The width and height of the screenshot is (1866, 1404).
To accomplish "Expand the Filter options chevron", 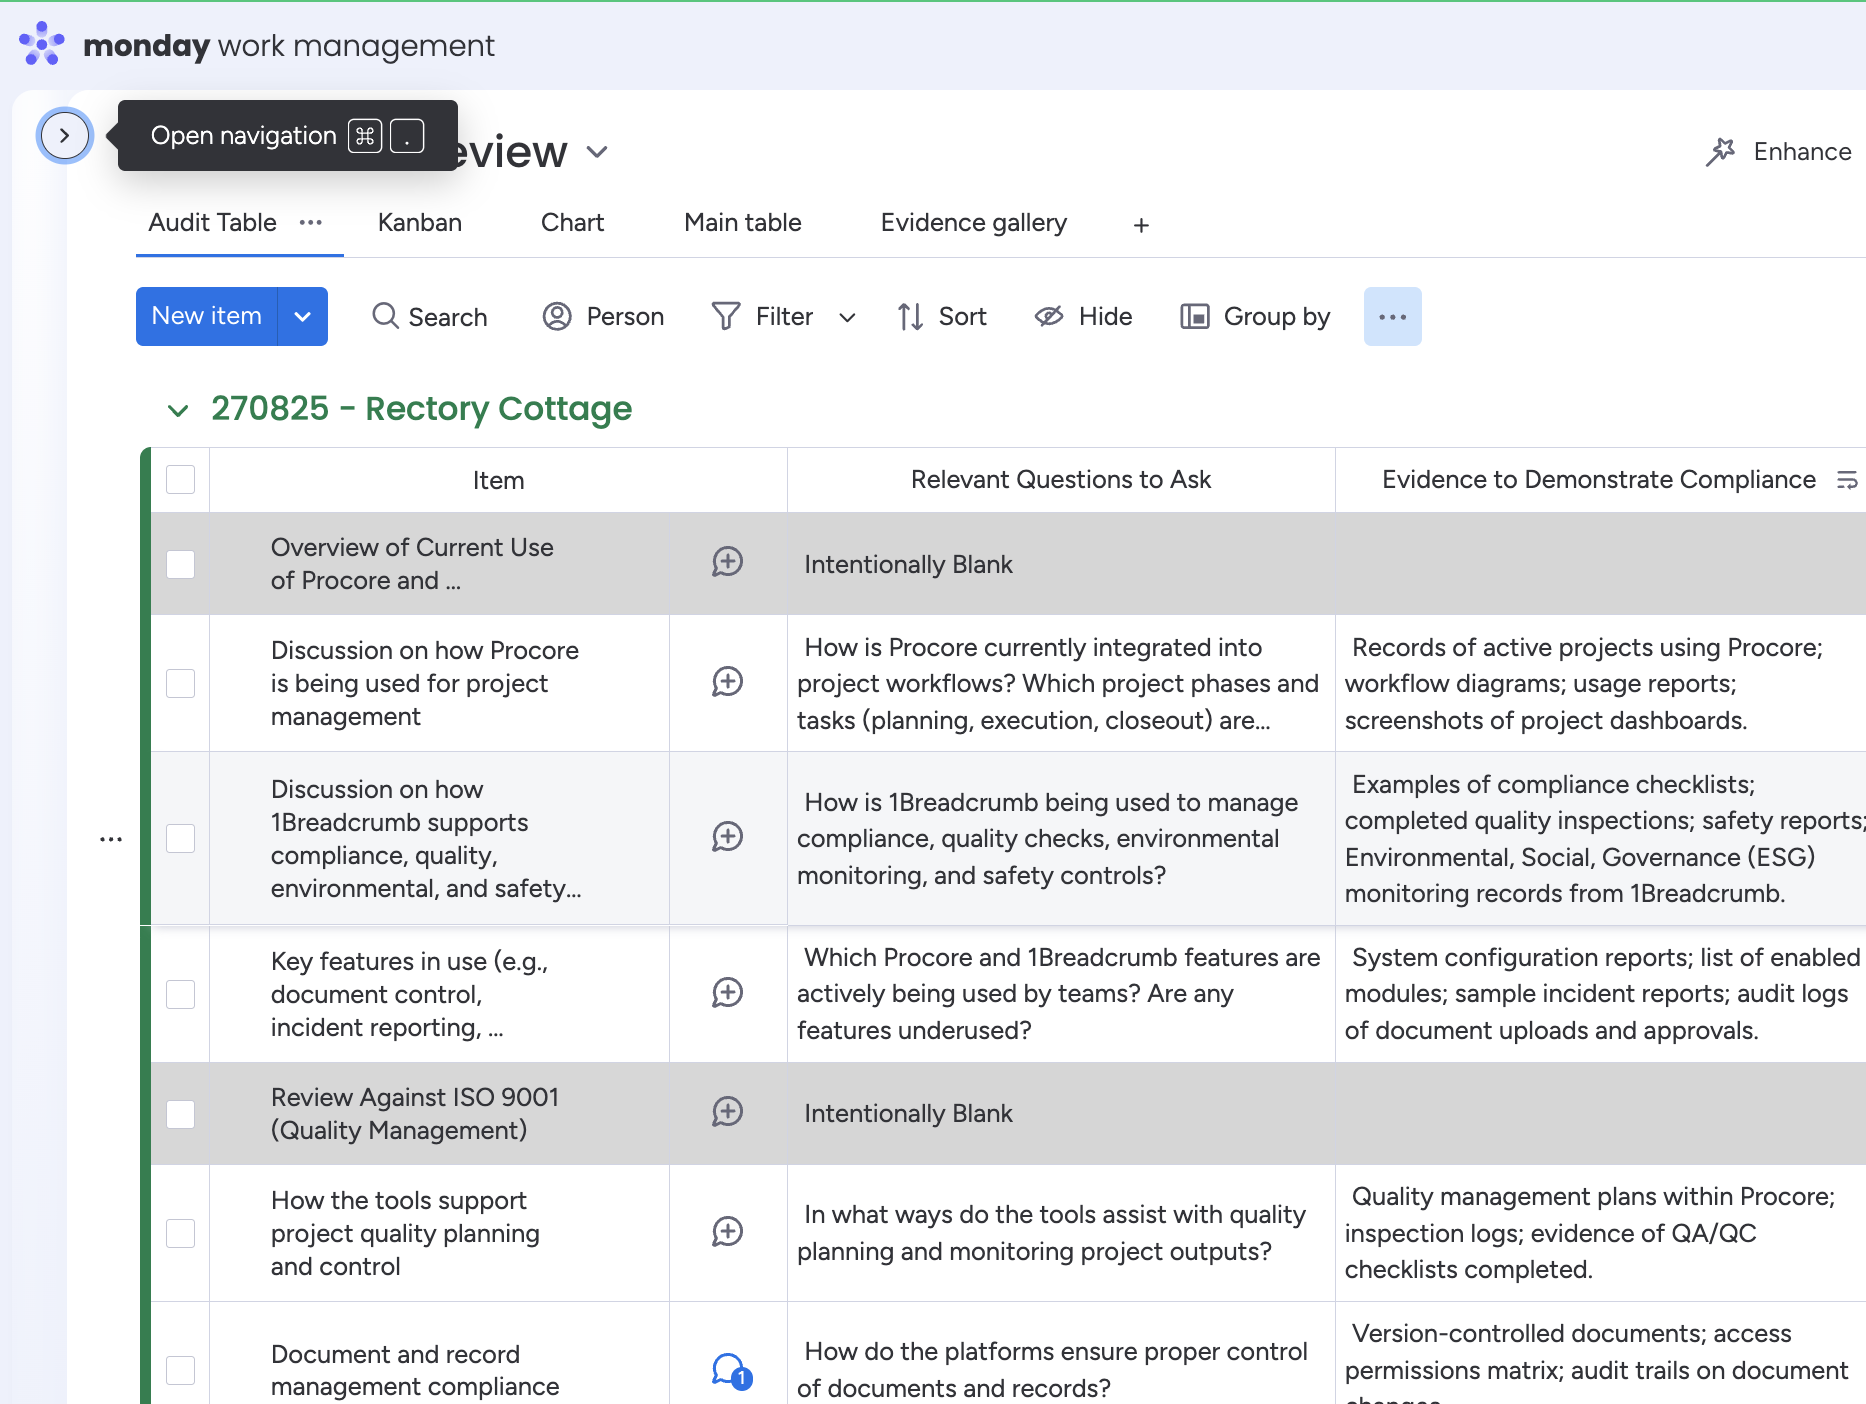I will click(x=847, y=317).
